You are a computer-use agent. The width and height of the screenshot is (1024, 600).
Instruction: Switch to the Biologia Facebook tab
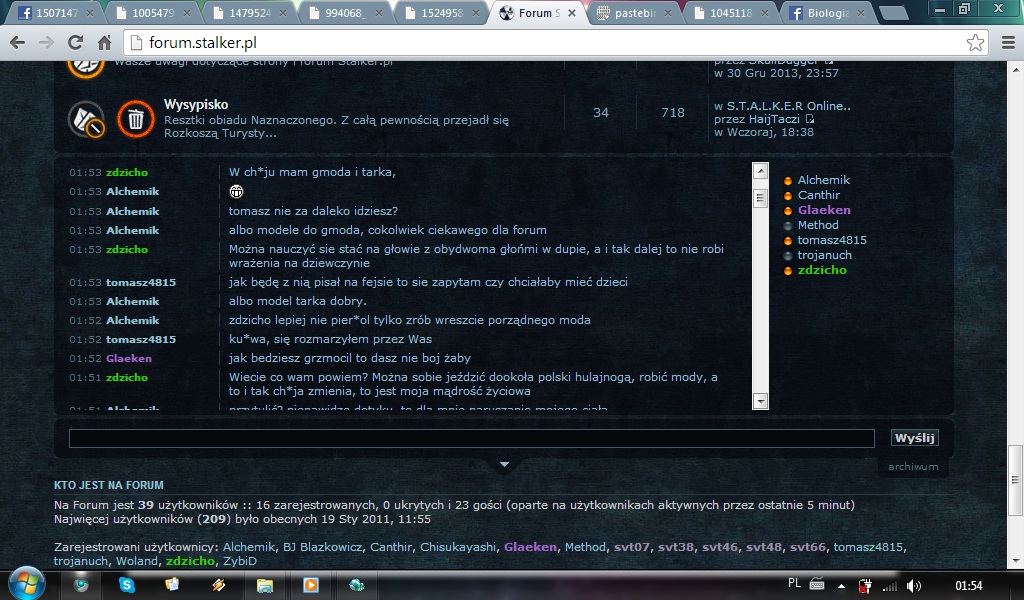(827, 13)
